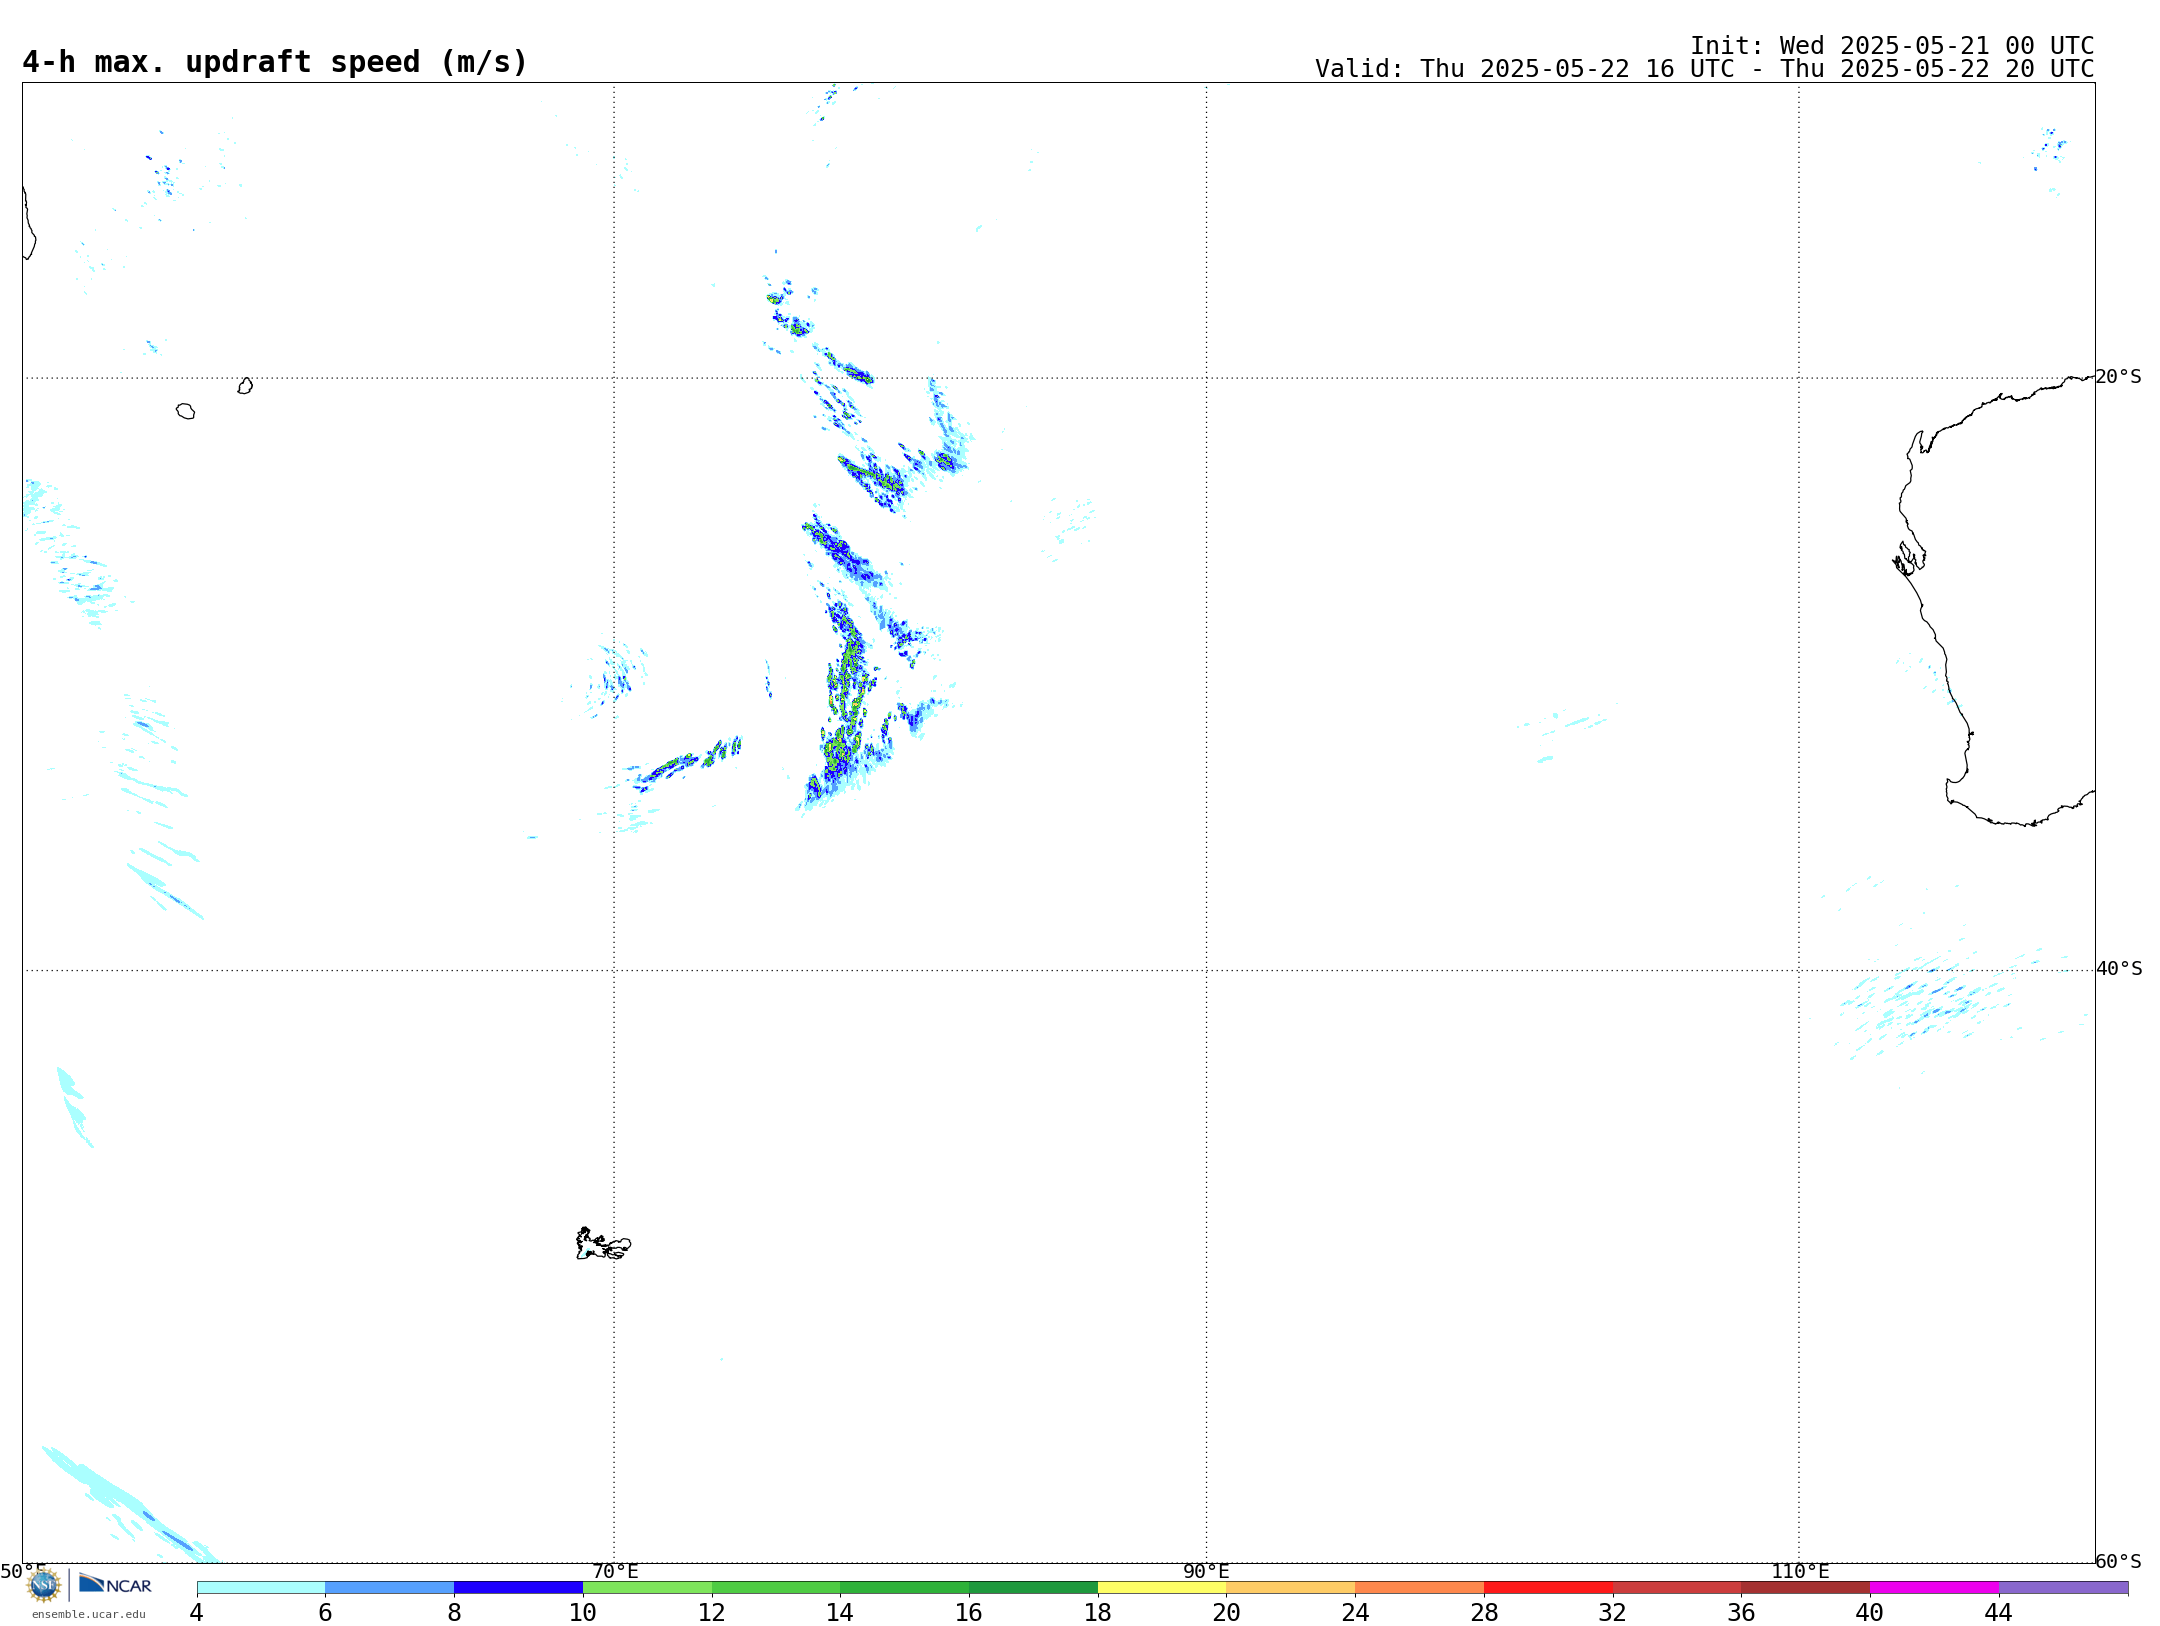Click the Mauritius island outline

pos(245,386)
